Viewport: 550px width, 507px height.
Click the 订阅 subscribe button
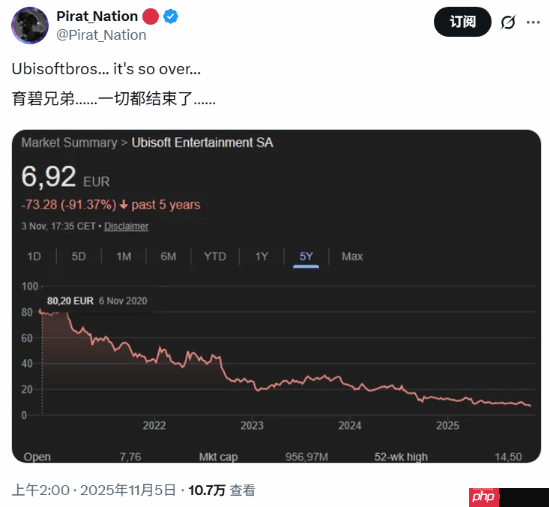pos(462,22)
